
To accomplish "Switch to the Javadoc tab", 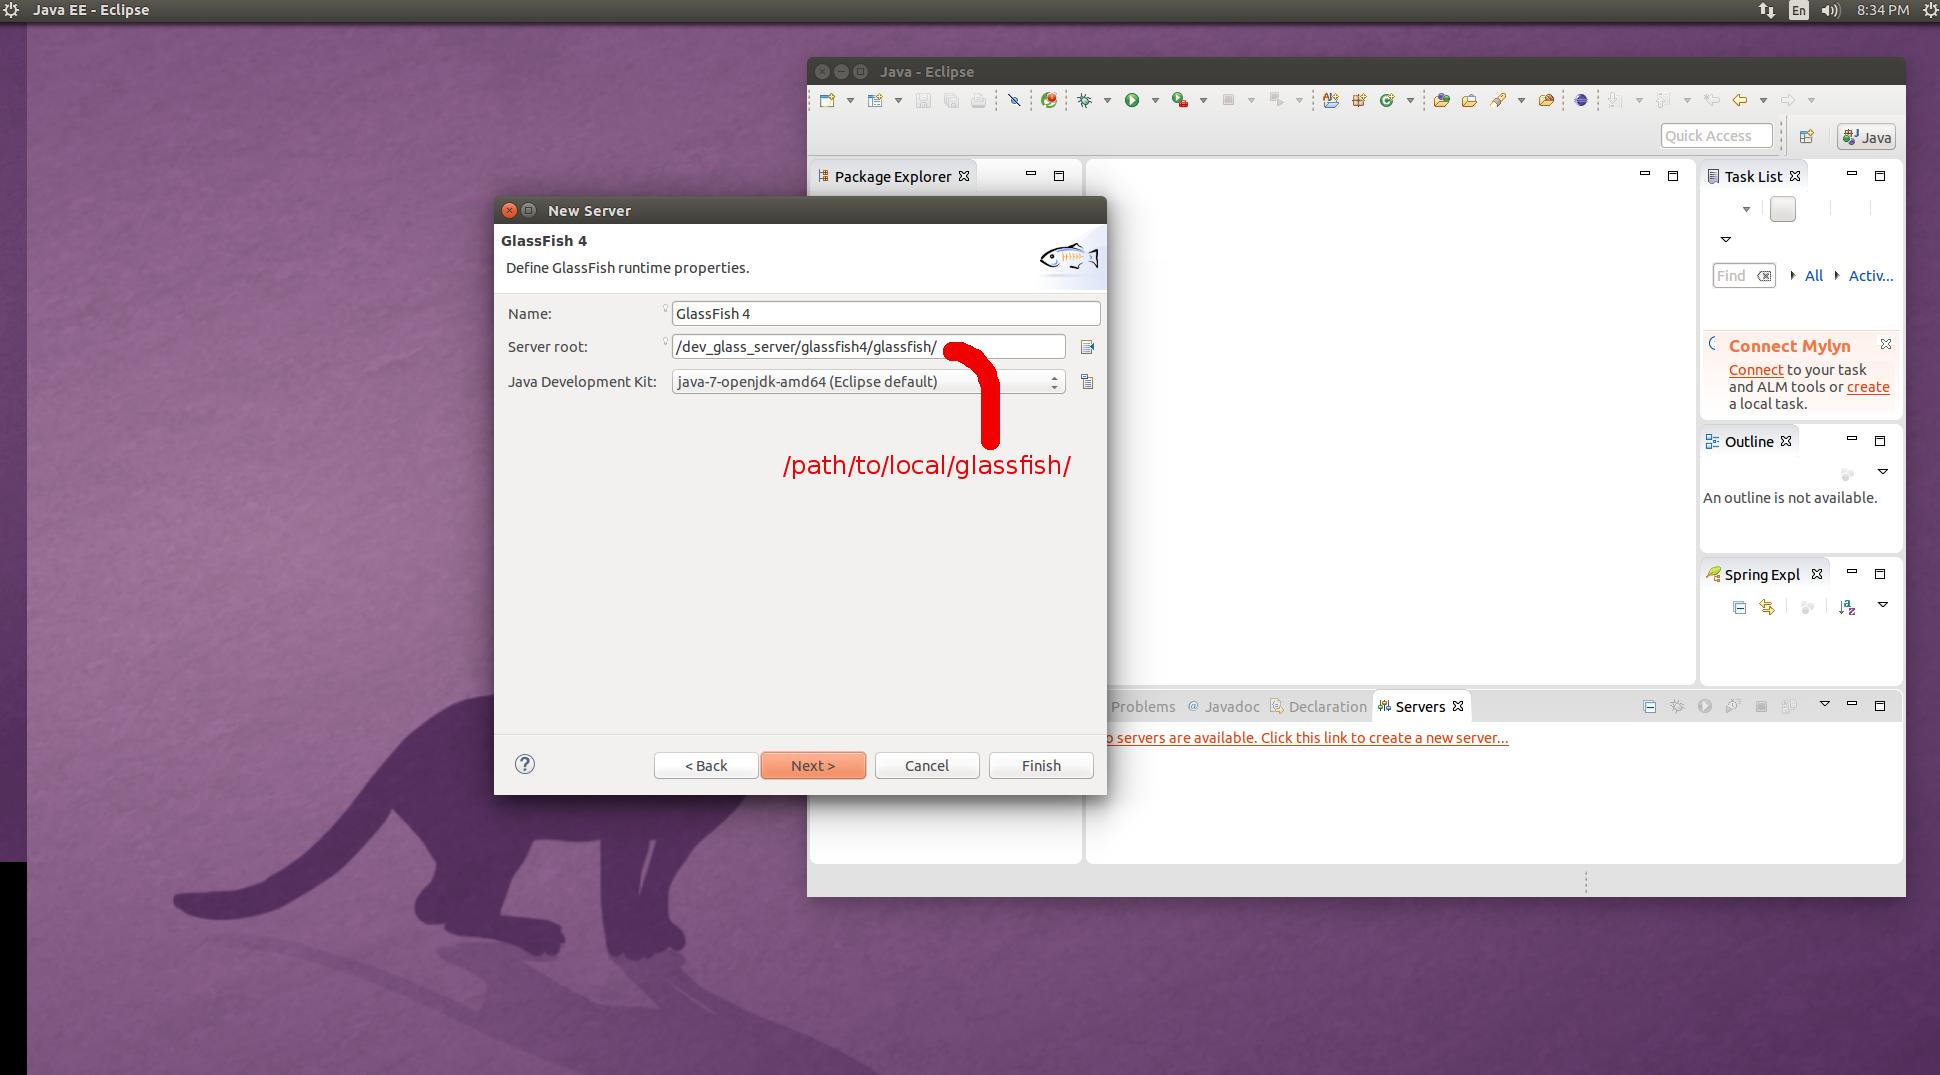I will pyautogui.click(x=1224, y=707).
